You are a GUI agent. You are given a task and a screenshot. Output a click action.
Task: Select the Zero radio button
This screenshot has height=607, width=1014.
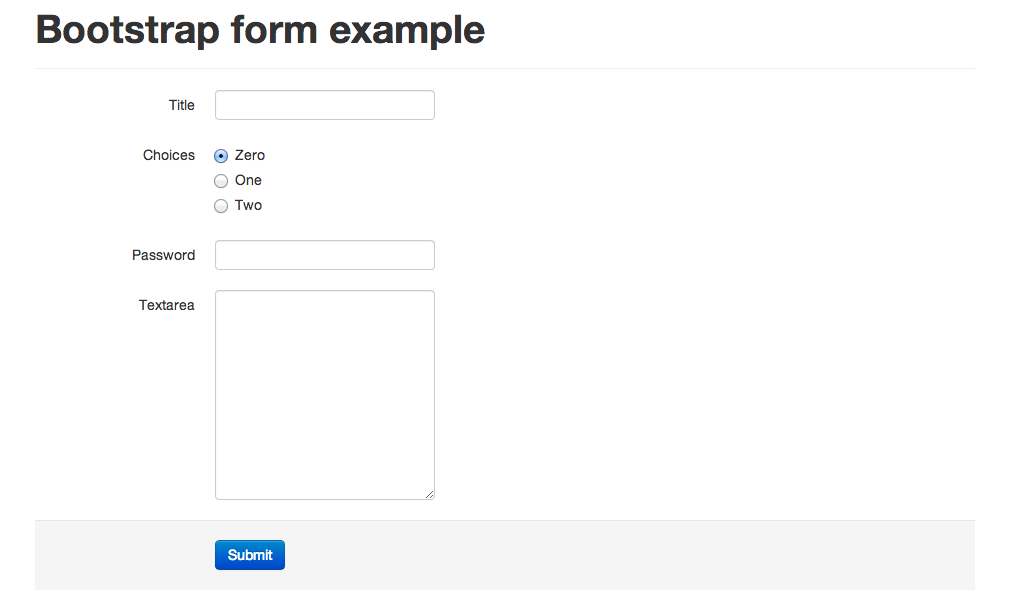point(221,156)
